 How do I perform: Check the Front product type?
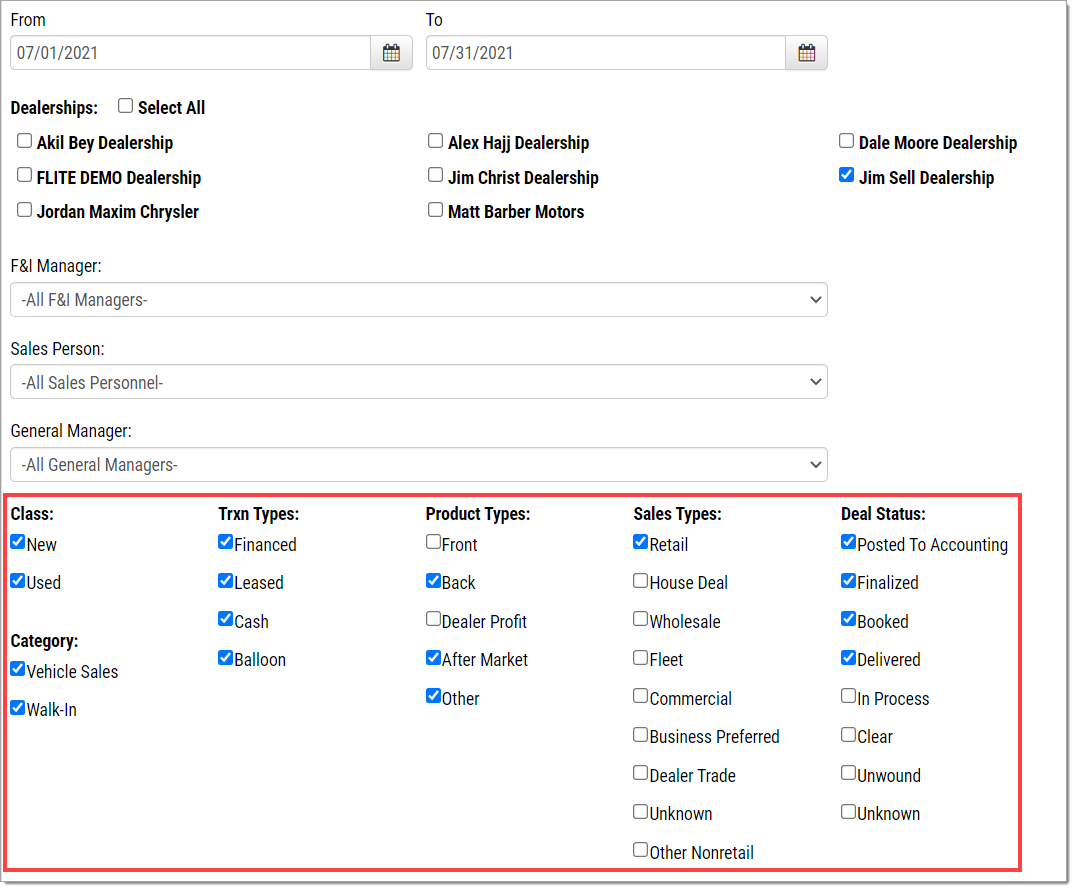[433, 542]
